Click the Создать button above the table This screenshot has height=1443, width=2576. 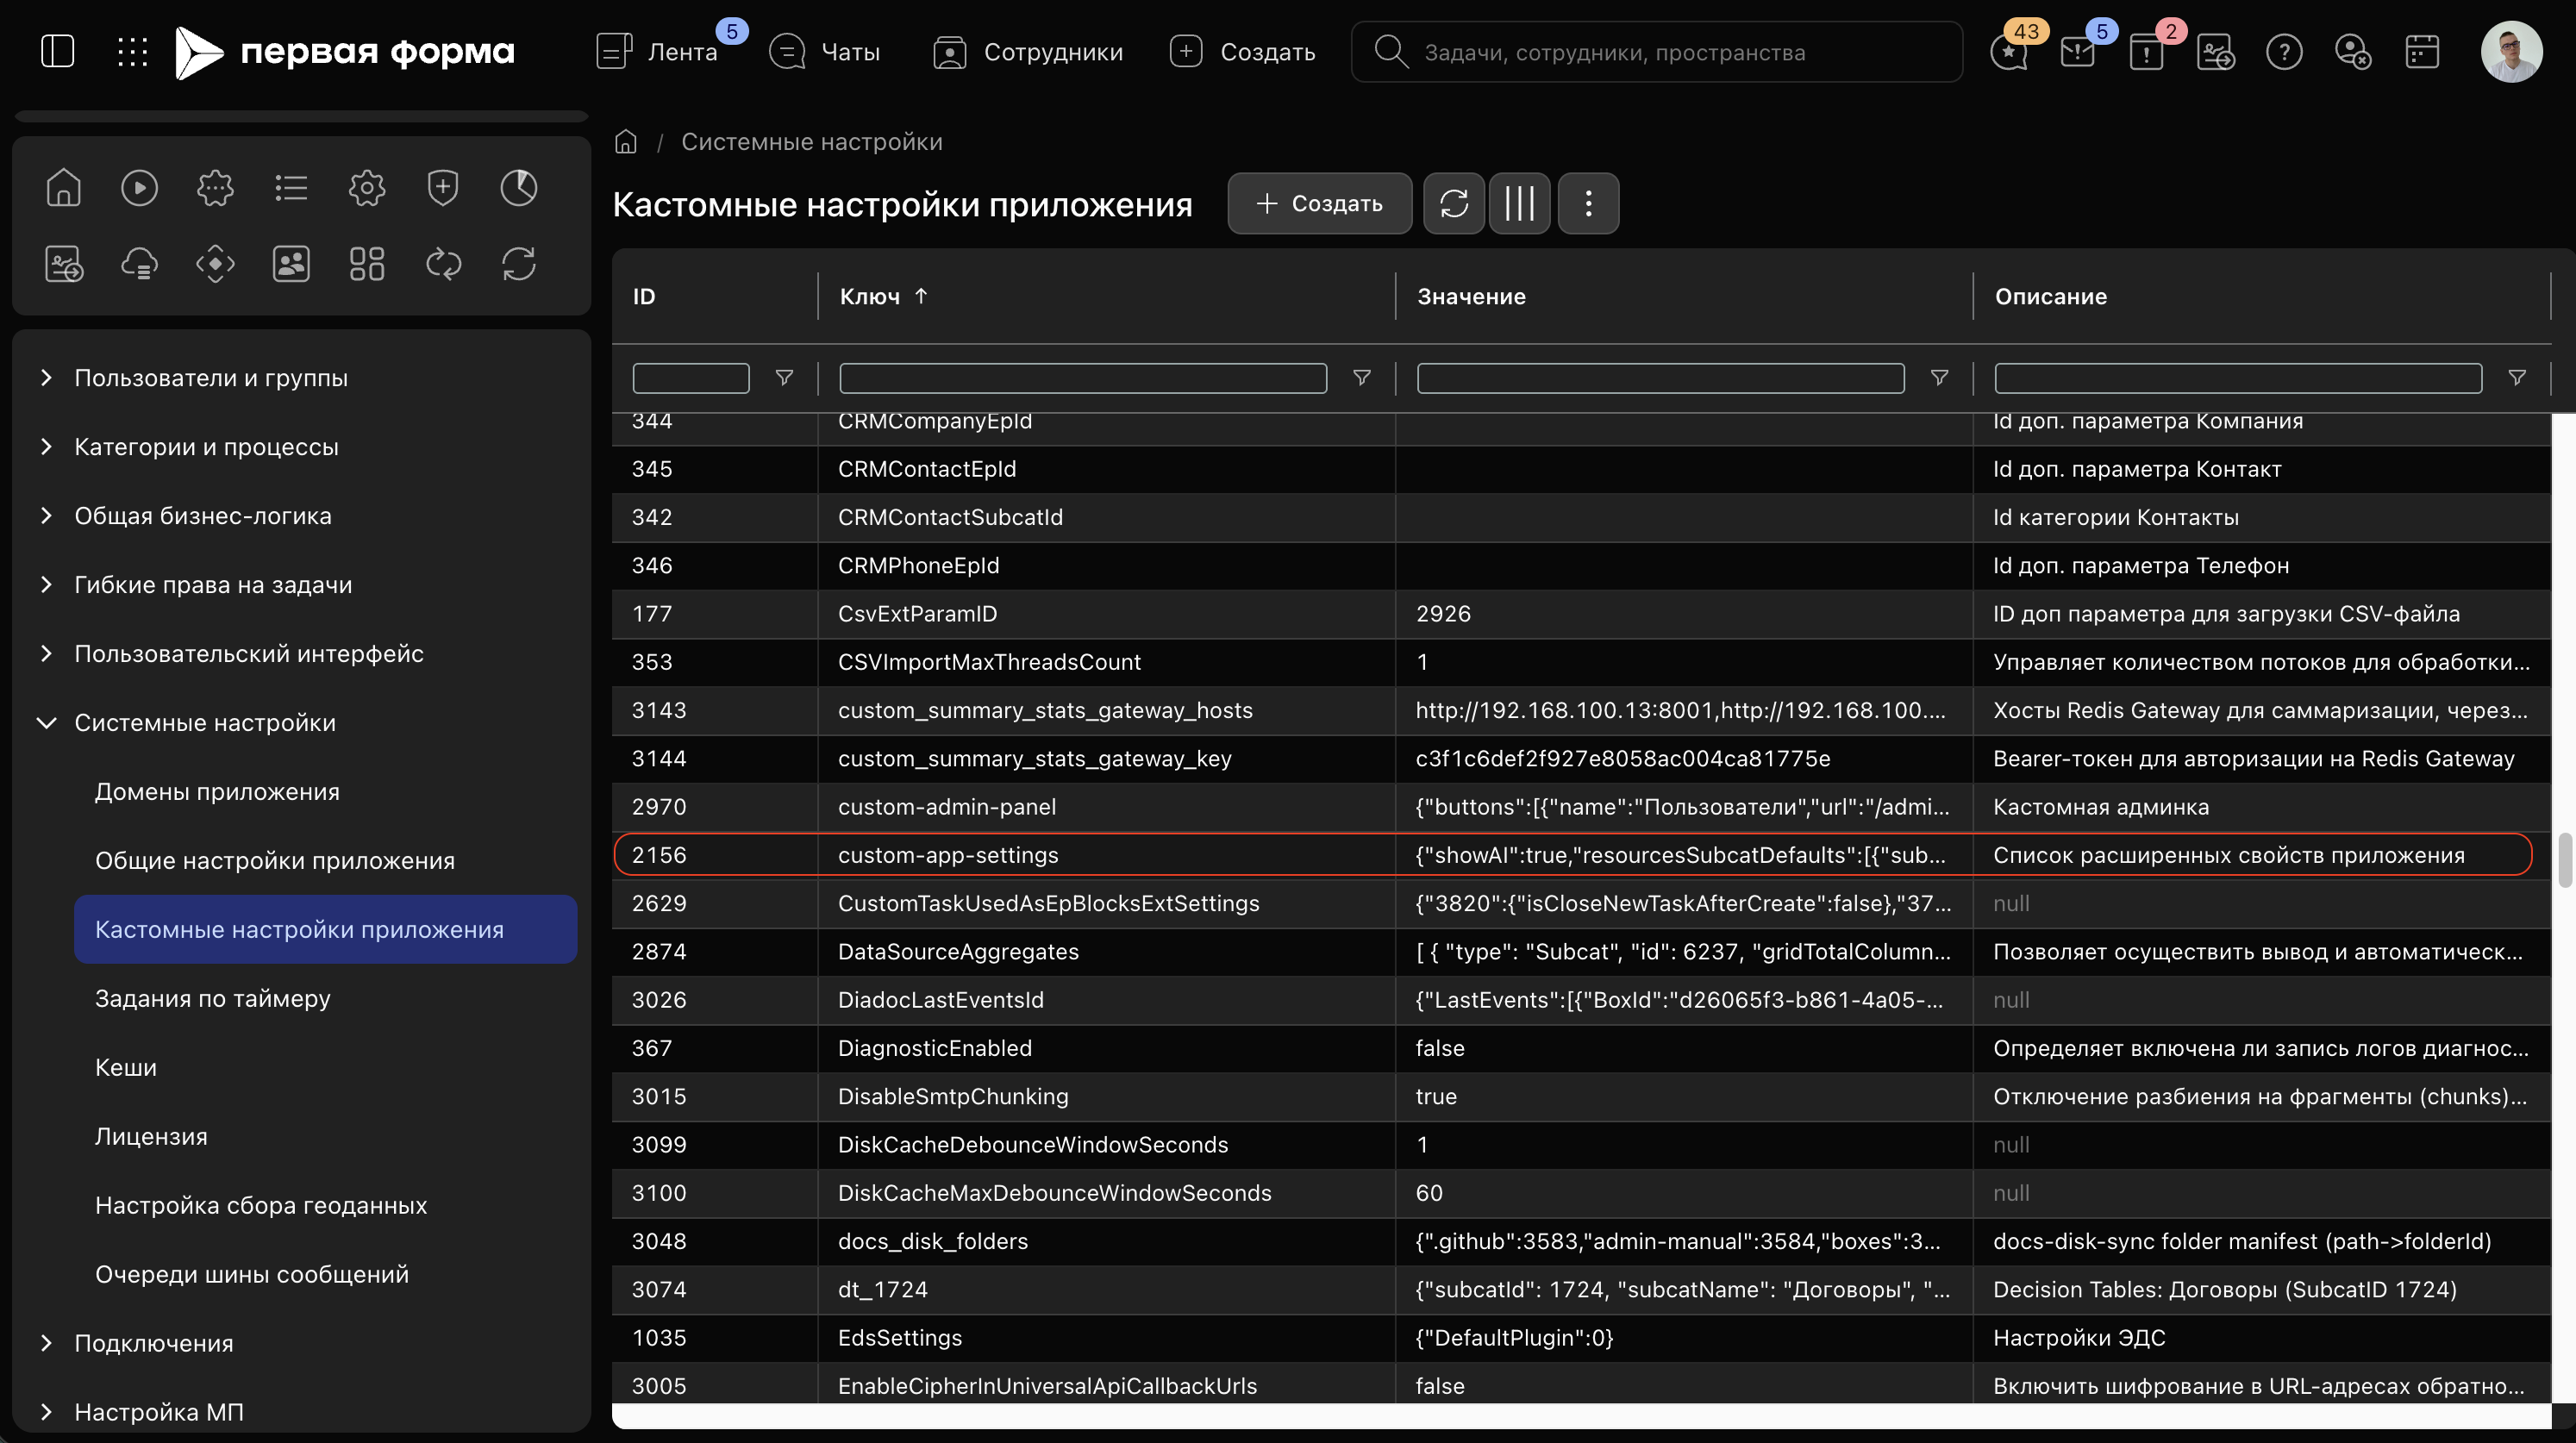(1319, 203)
